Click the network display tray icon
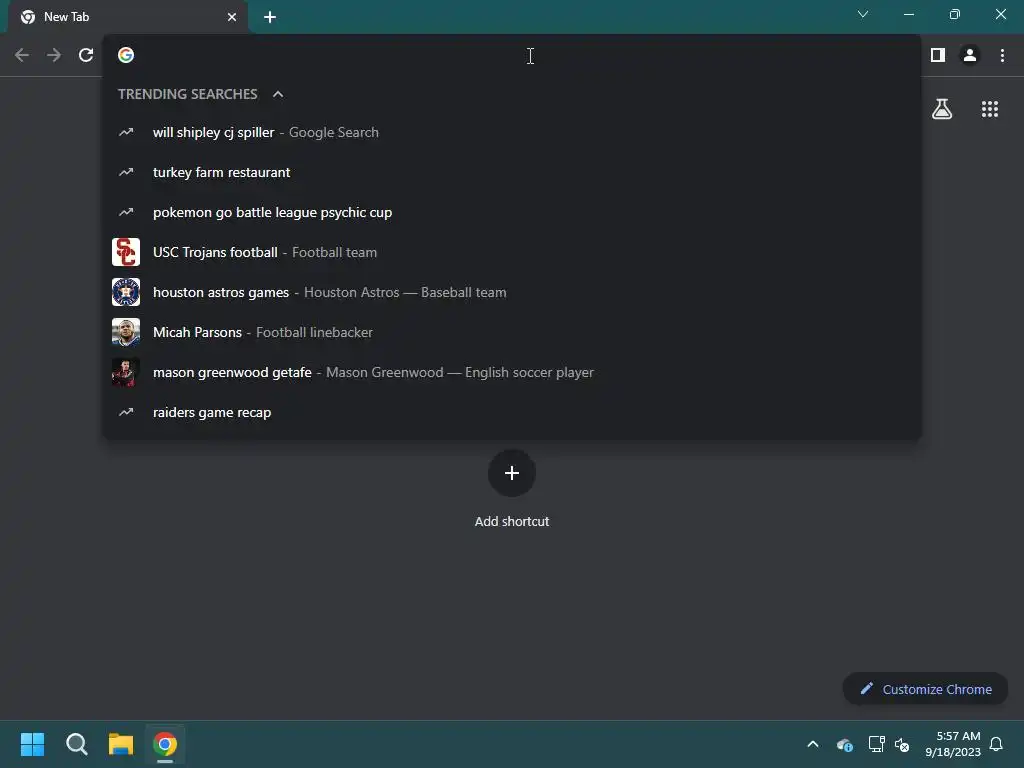The height and width of the screenshot is (768, 1024). pos(876,744)
